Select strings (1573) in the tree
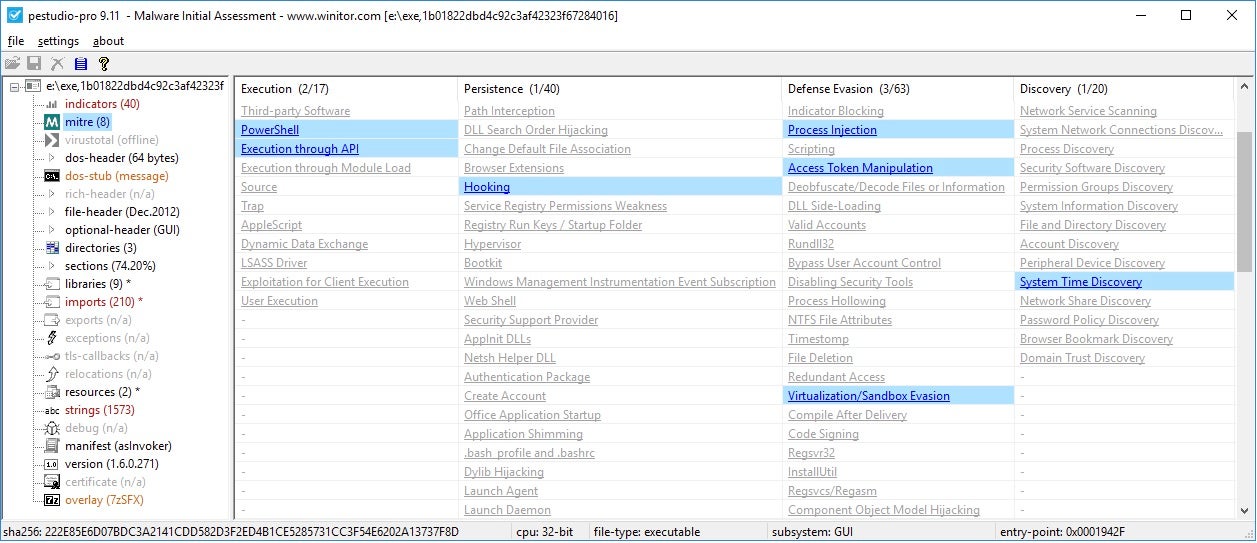Viewport: 1257px width, 543px height. (99, 410)
